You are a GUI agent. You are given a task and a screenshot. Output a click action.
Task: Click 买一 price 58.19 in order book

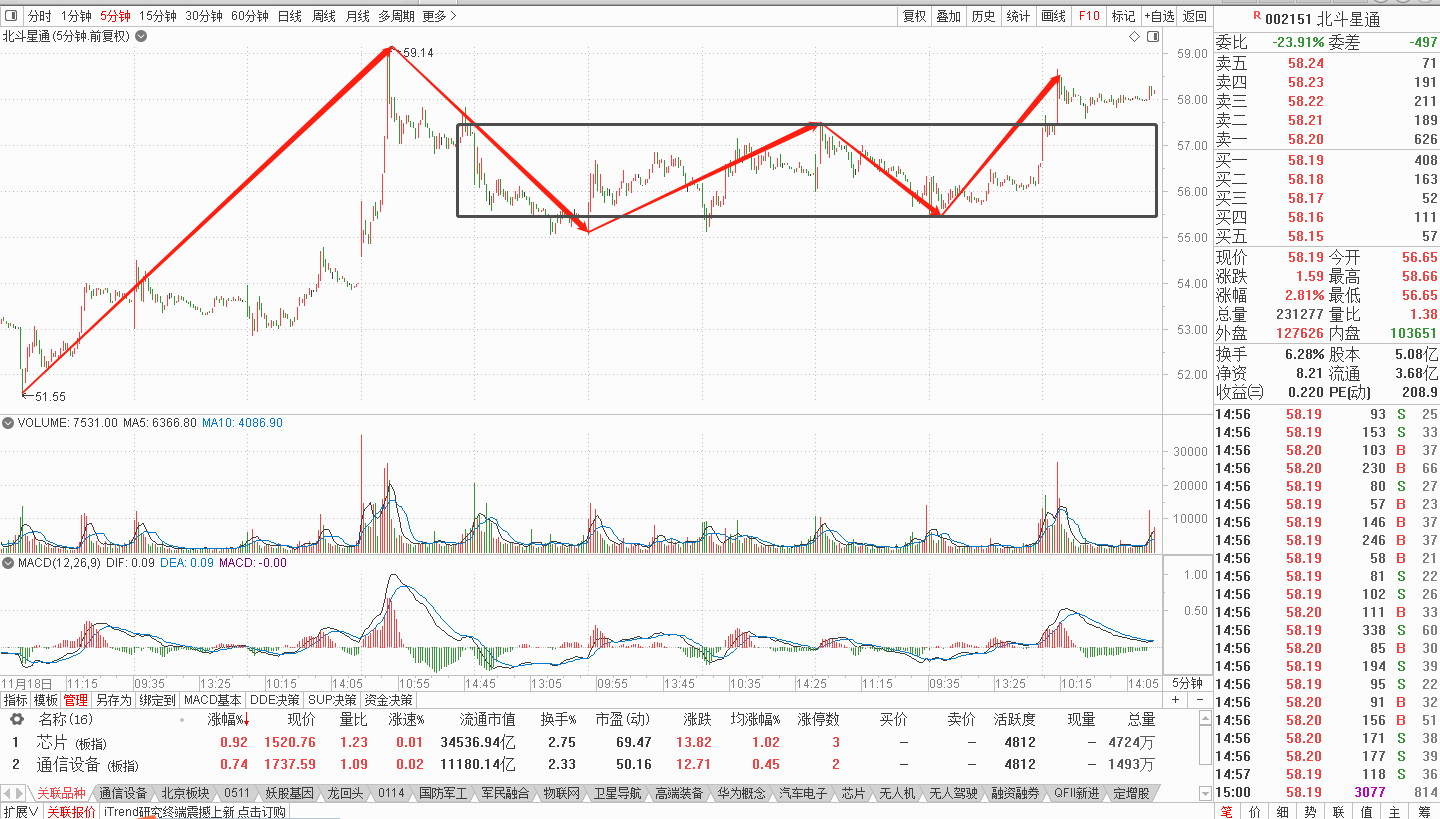tap(1305, 161)
